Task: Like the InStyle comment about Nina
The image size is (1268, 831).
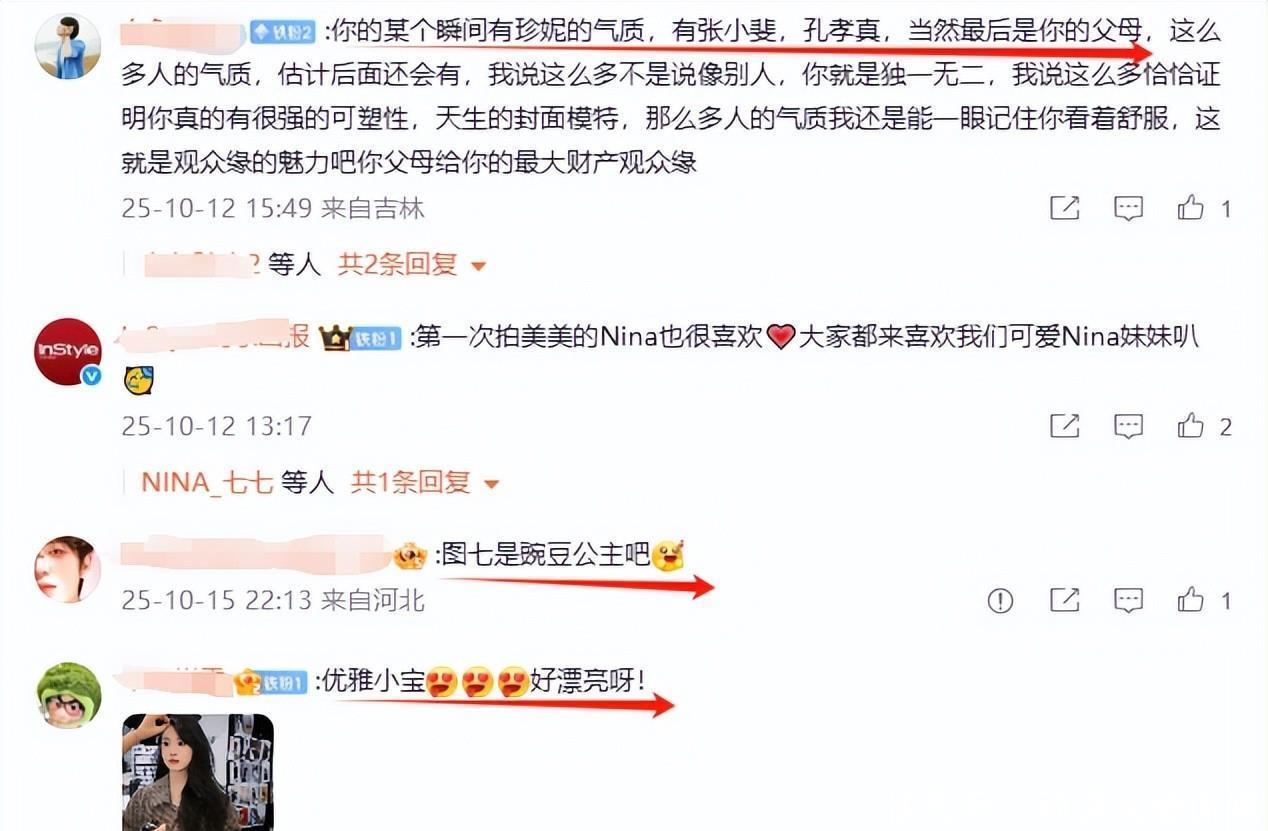Action: (1190, 426)
